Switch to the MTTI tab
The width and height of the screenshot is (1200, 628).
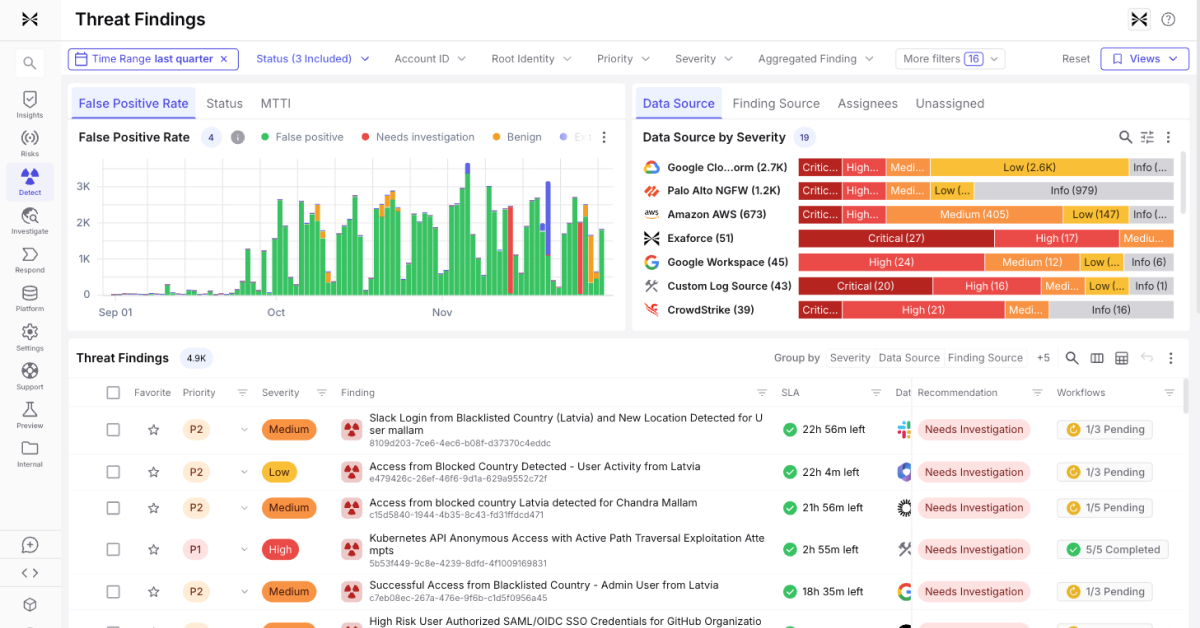(x=276, y=103)
